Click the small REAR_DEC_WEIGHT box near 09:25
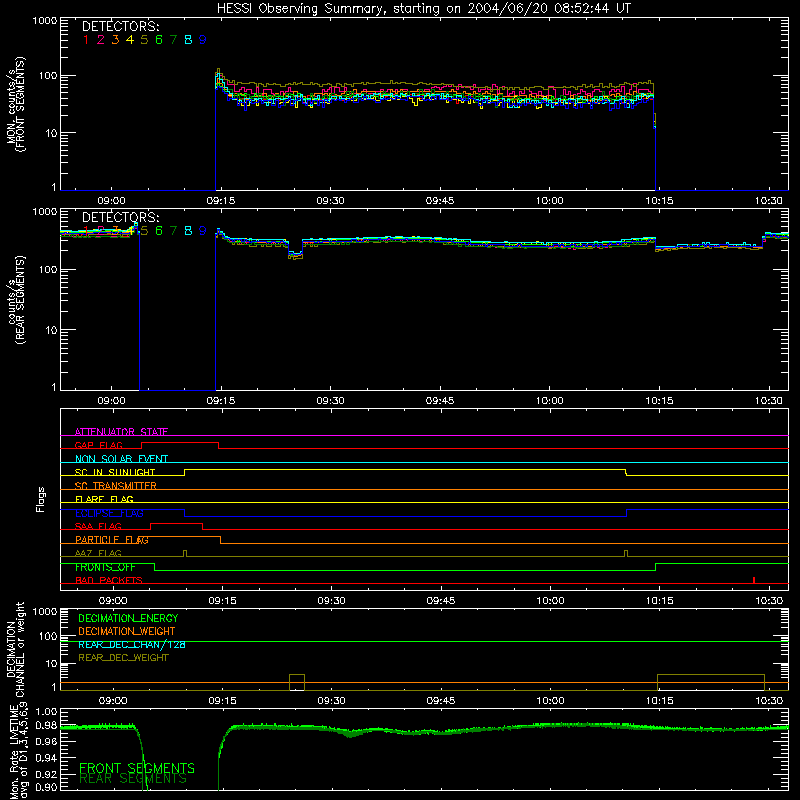Screen dimensions: 800x800 pyautogui.click(x=297, y=683)
